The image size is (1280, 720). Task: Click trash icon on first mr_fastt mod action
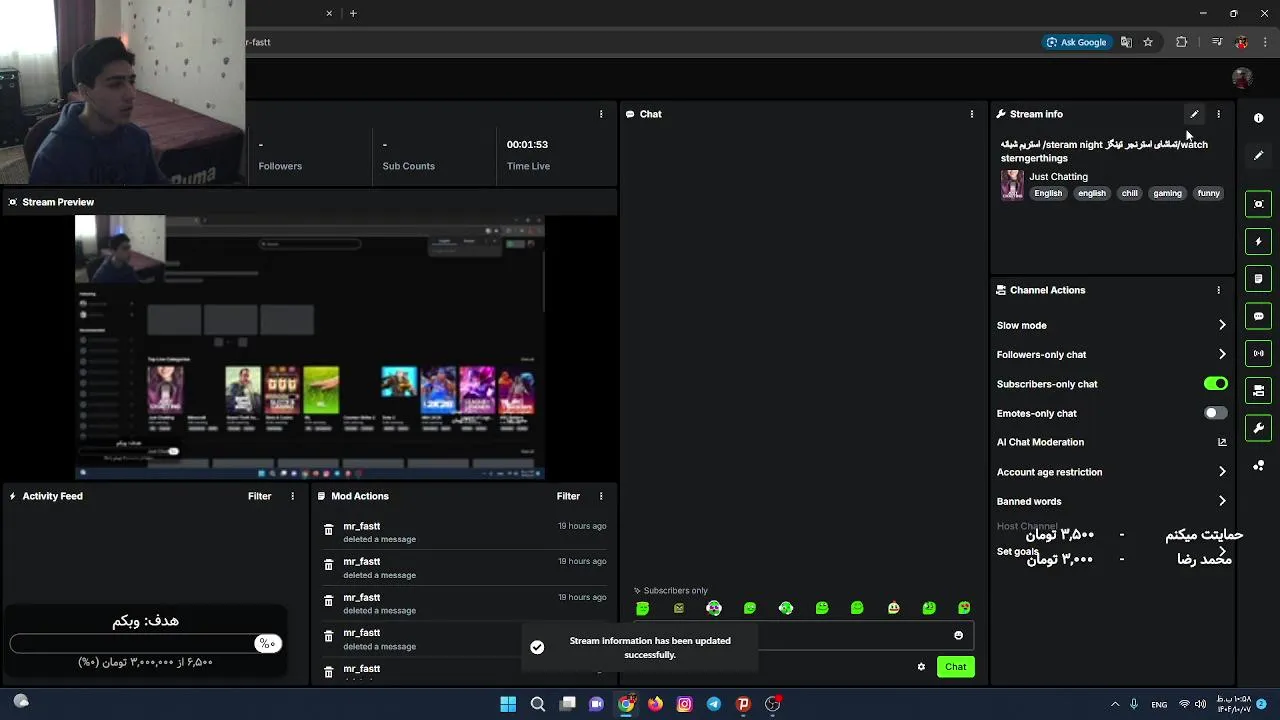pyautogui.click(x=328, y=530)
